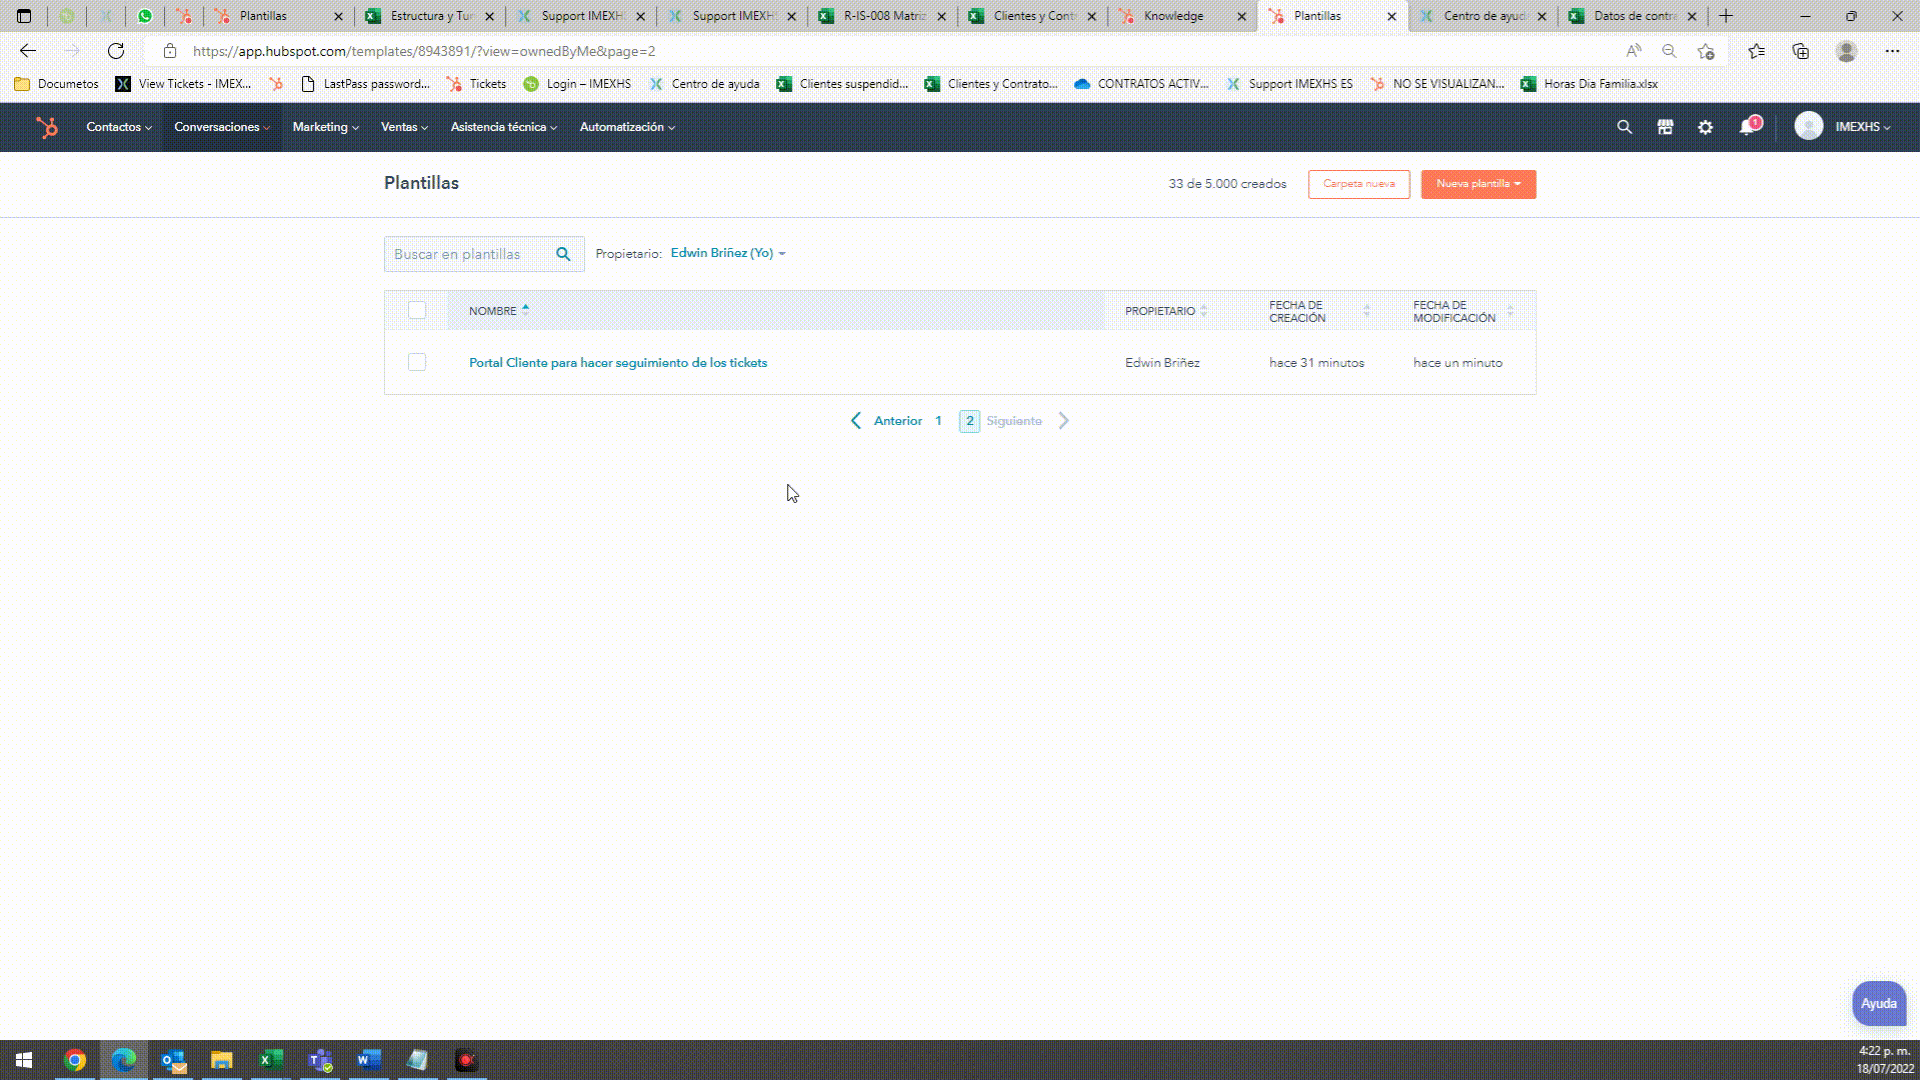Select the Portal Cliente template checkbox
Viewport: 1920px width, 1080px height.
(417, 362)
